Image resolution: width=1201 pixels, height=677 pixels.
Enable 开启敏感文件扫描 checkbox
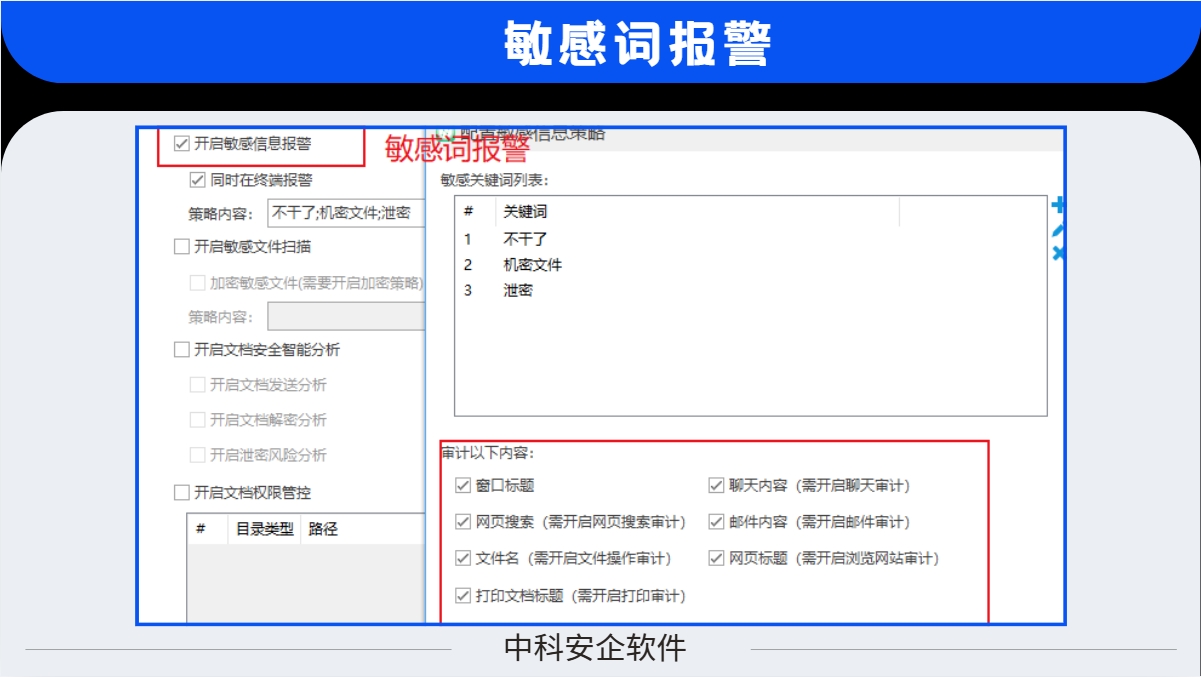(x=182, y=246)
